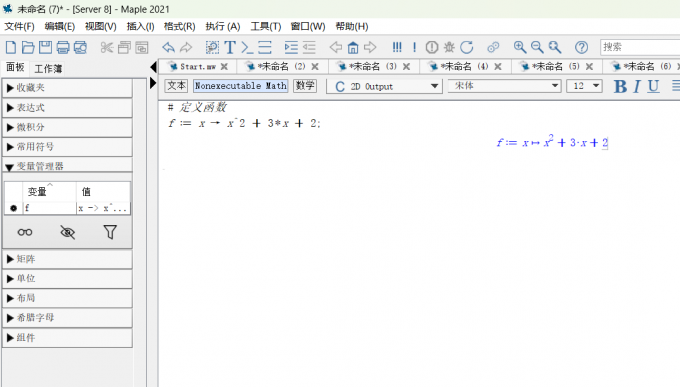Go back with the left arrow icon
680x387 pixels.
pyautogui.click(x=336, y=47)
